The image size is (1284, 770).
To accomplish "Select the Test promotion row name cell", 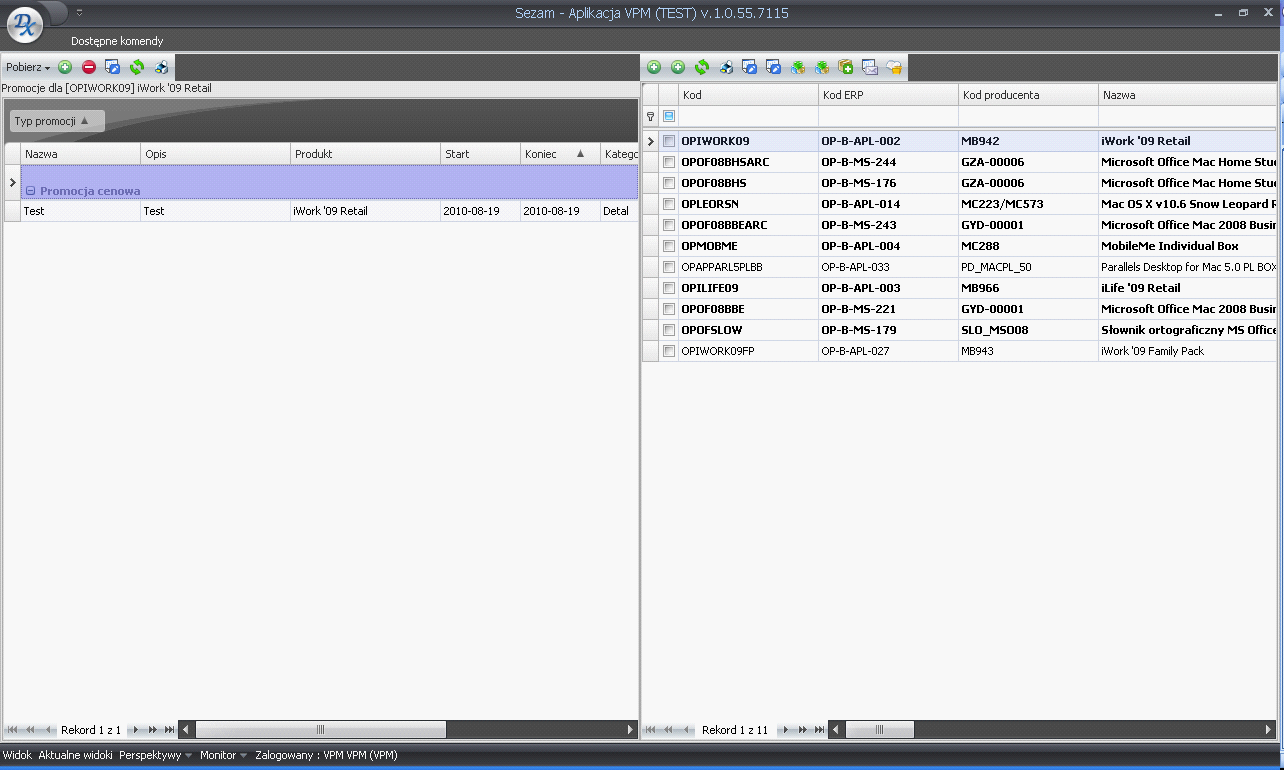I will tap(80, 211).
